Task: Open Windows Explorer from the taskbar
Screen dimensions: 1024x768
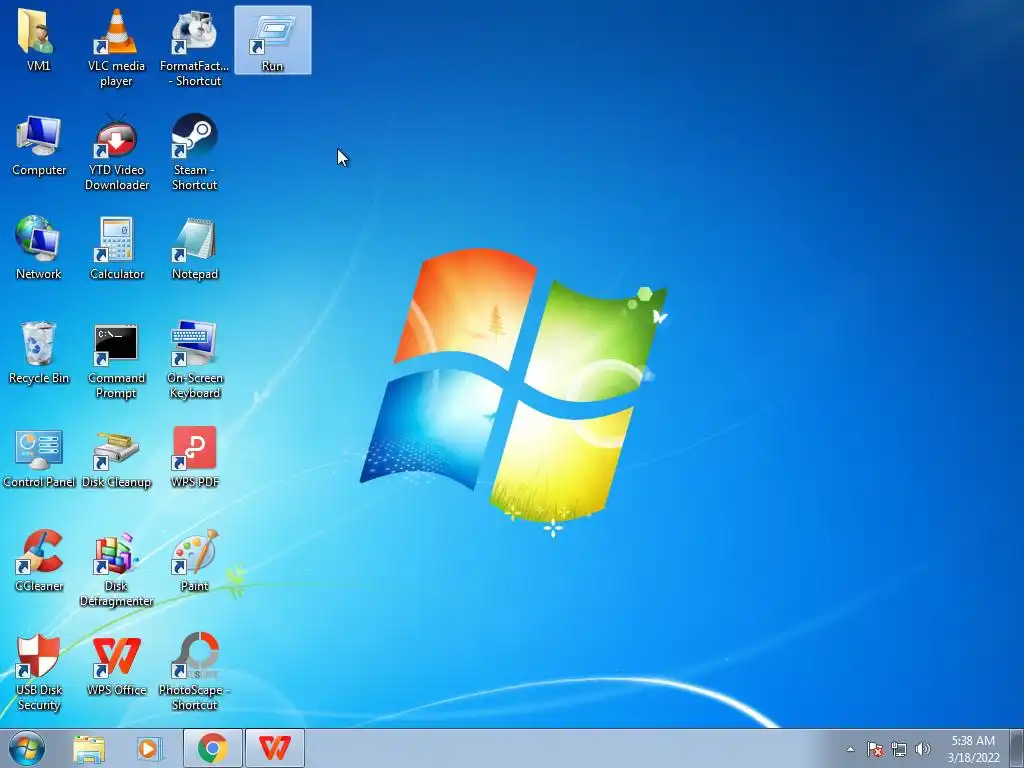Action: pyautogui.click(x=89, y=749)
